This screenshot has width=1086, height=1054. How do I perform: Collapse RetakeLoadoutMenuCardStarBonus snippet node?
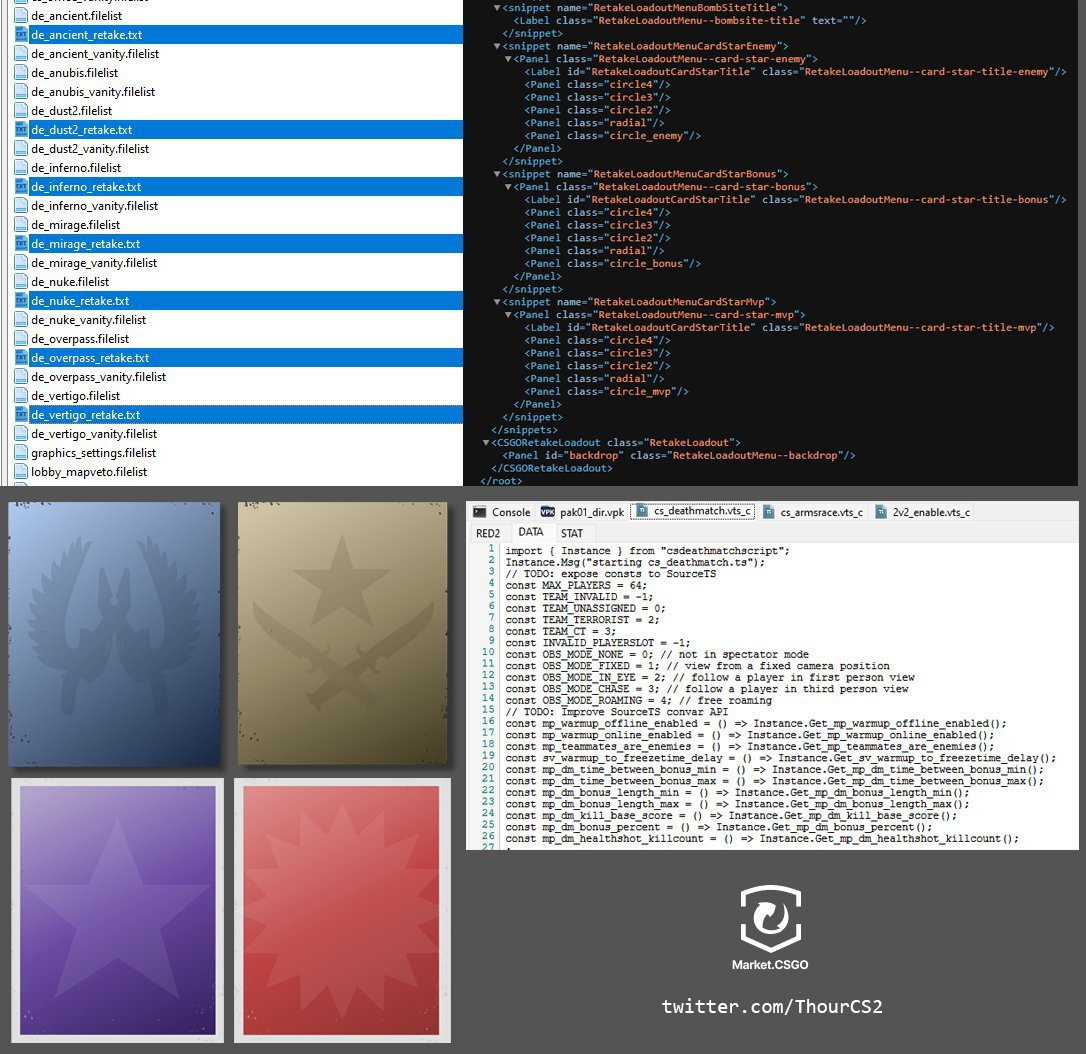[497, 174]
